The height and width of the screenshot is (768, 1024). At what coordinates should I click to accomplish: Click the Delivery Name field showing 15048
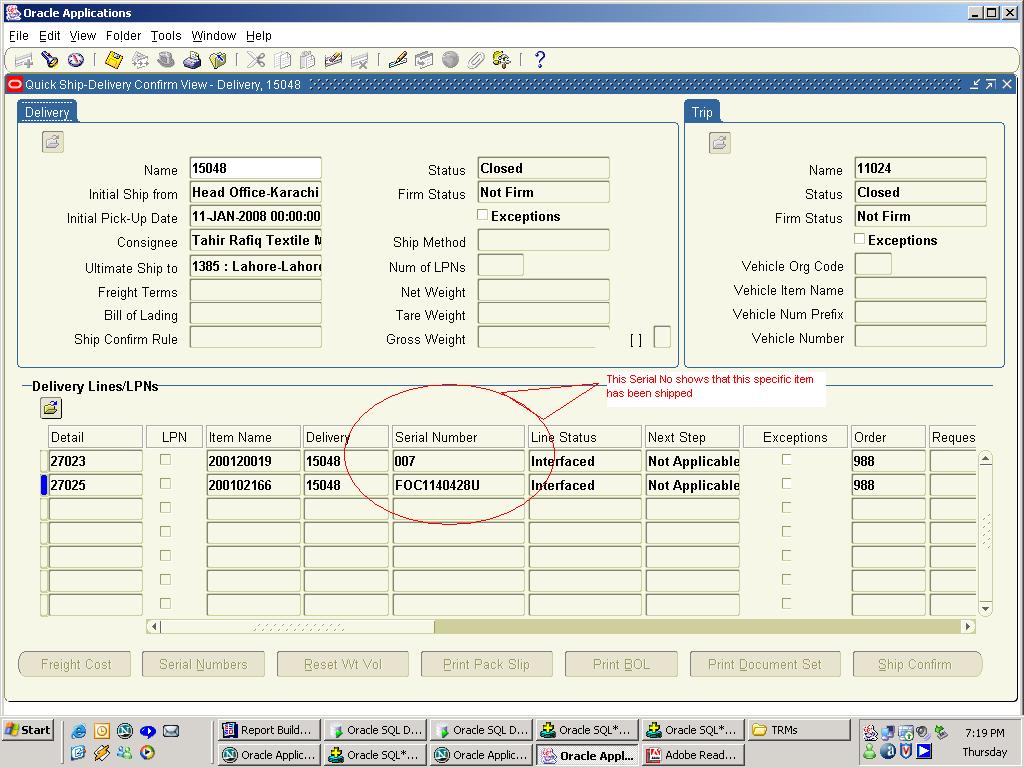click(255, 169)
